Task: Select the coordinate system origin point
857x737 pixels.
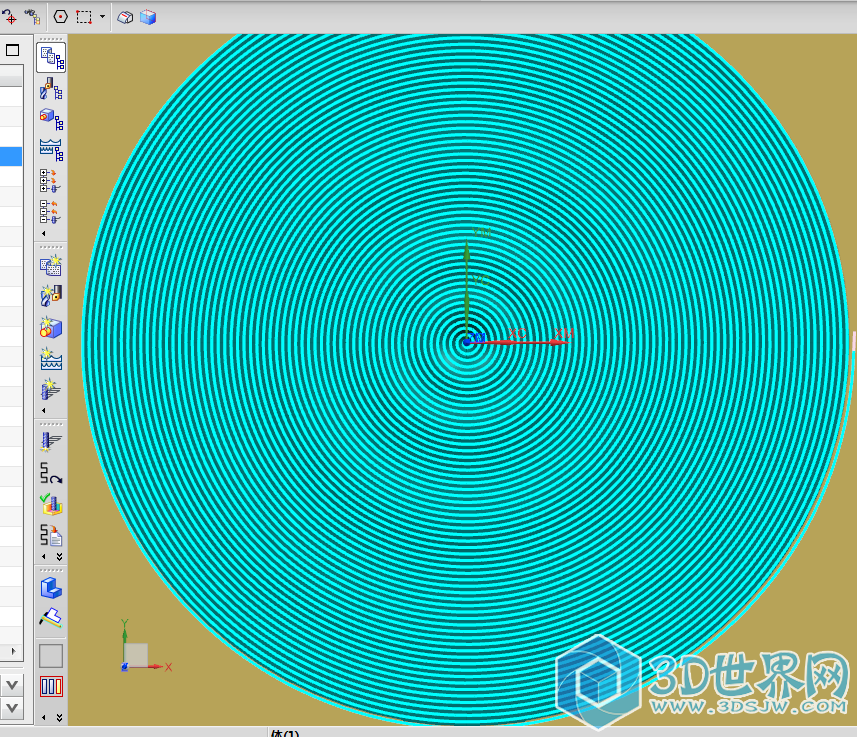Action: coord(466,342)
